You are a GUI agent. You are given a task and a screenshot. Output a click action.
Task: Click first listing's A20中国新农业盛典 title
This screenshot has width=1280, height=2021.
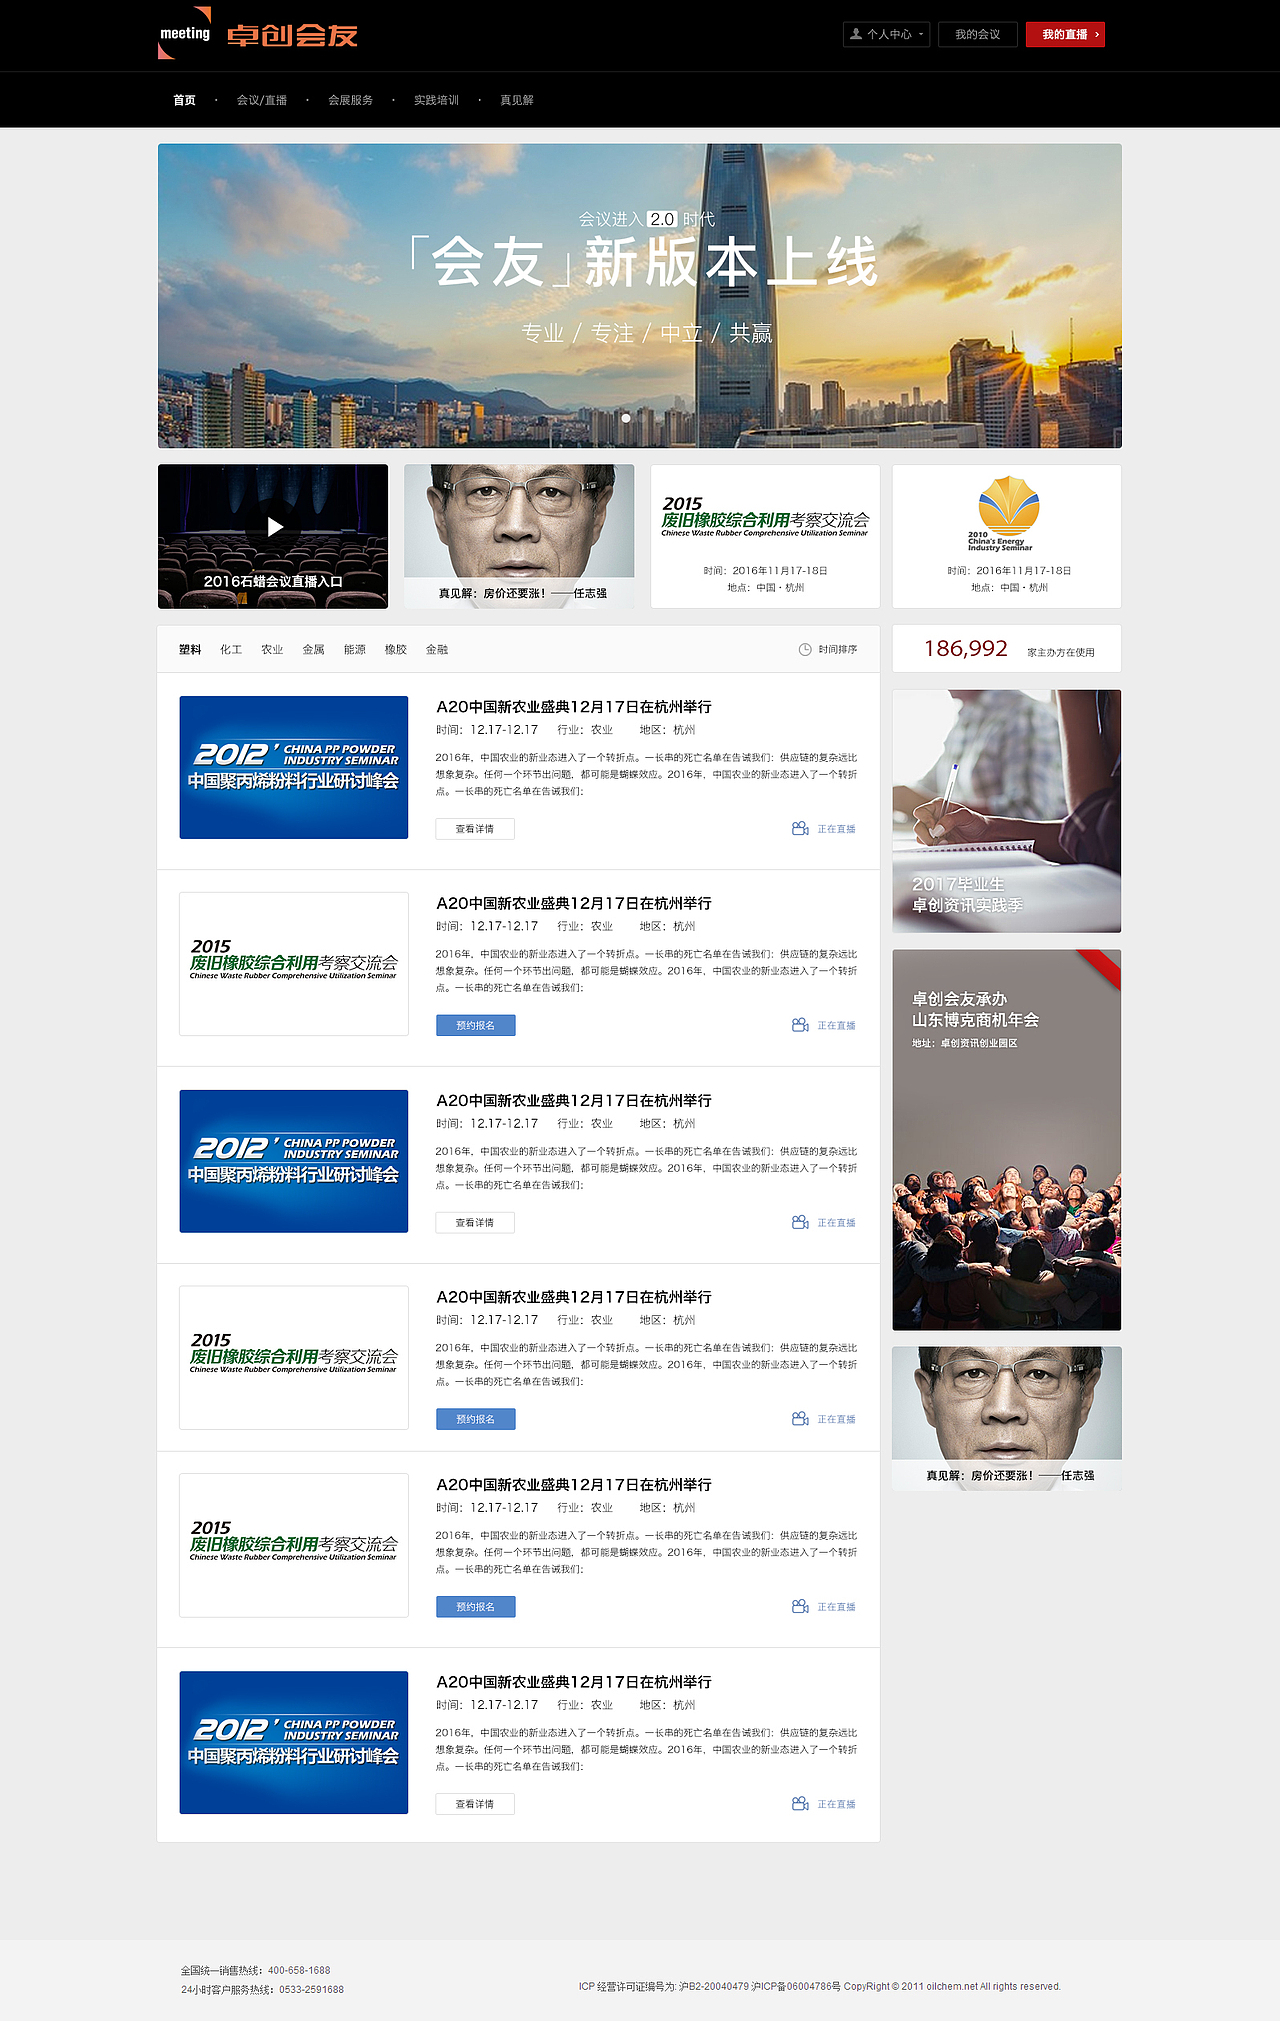pyautogui.click(x=574, y=707)
